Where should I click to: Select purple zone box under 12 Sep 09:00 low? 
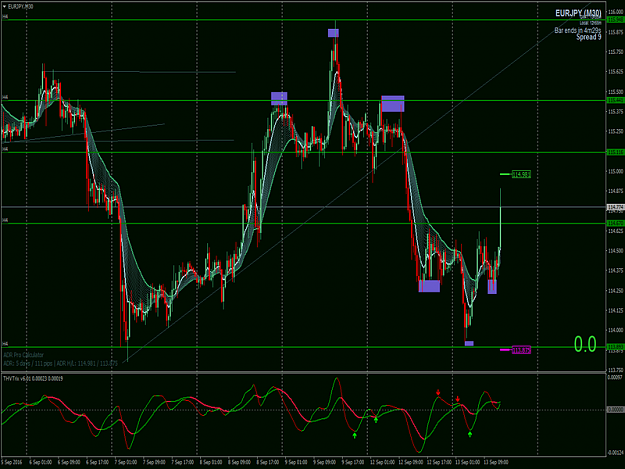coord(429,286)
